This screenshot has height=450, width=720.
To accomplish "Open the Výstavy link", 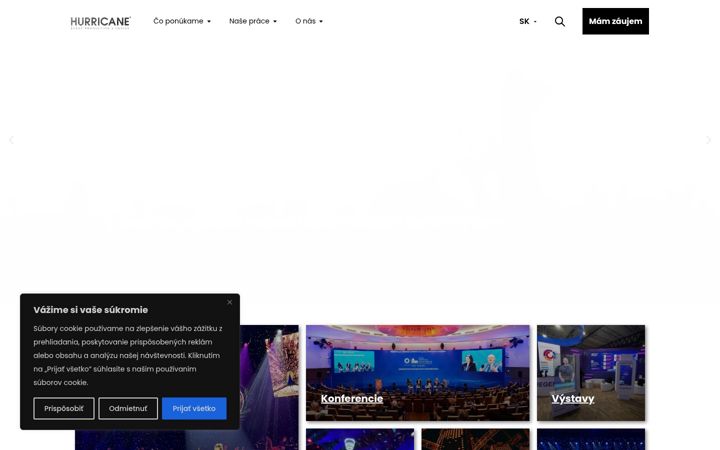I will click(x=573, y=399).
